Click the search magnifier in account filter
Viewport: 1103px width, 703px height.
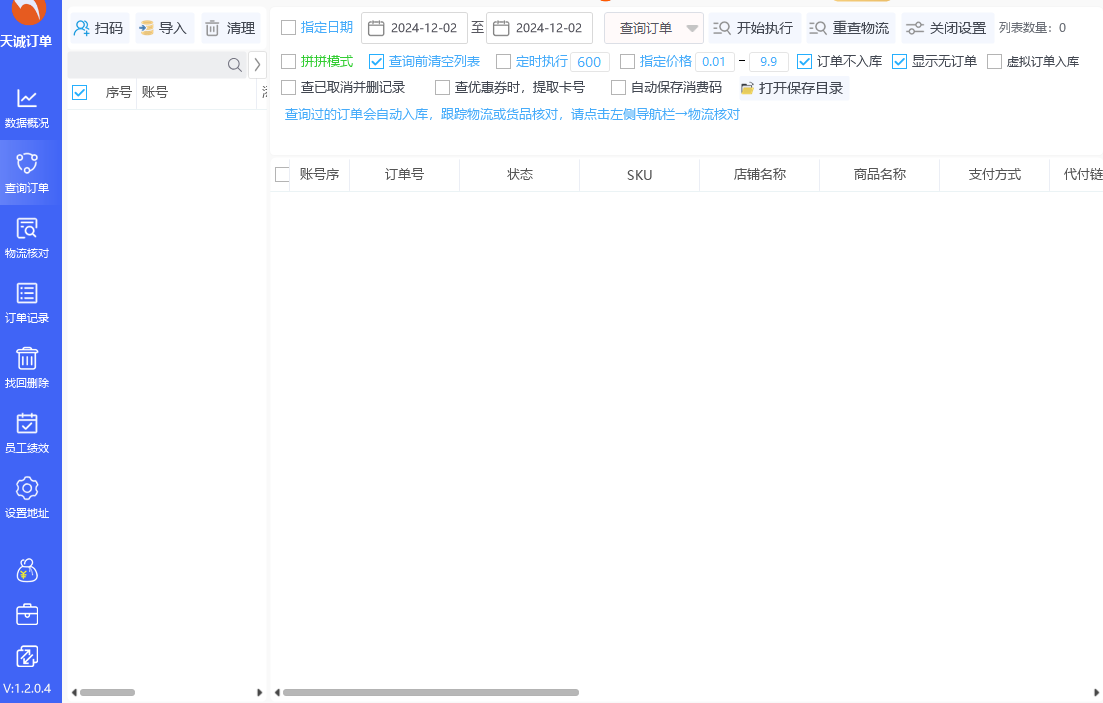[234, 65]
